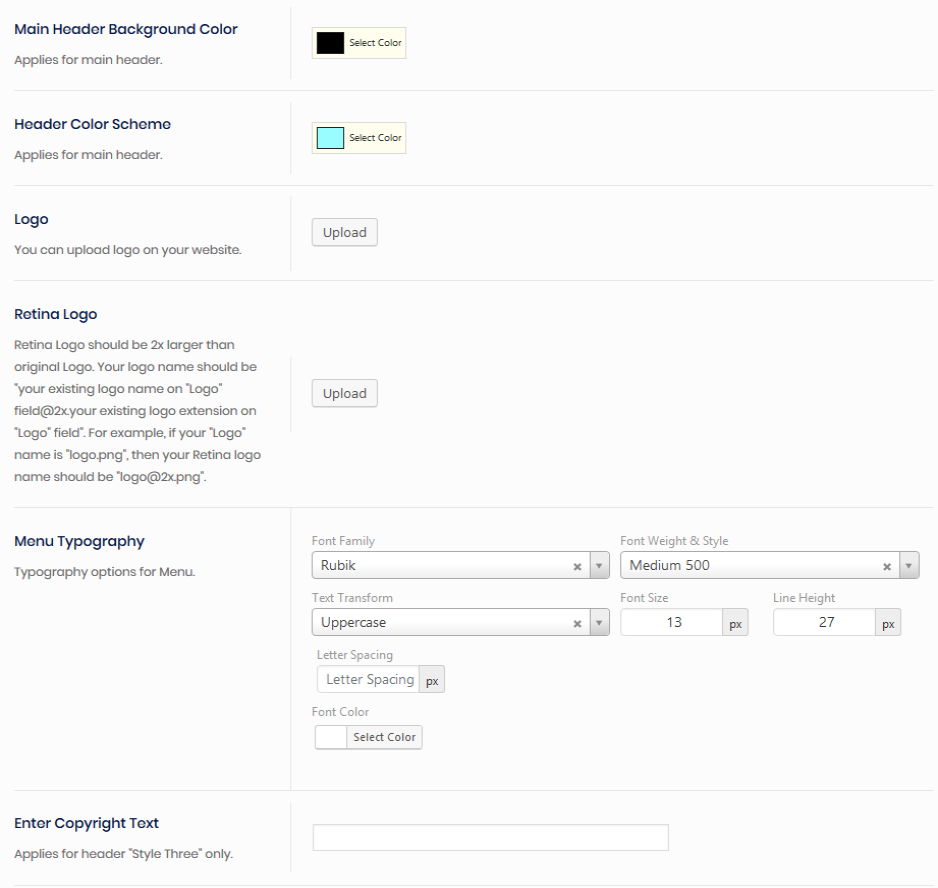Click the Enter Copyright Text input field

click(490, 838)
